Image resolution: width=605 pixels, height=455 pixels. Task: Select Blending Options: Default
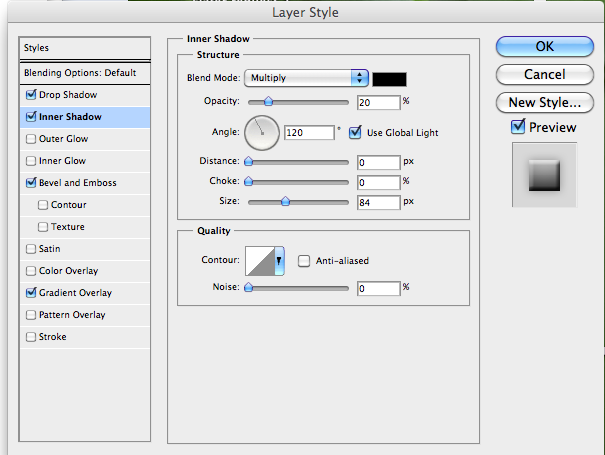pyautogui.click(x=80, y=73)
